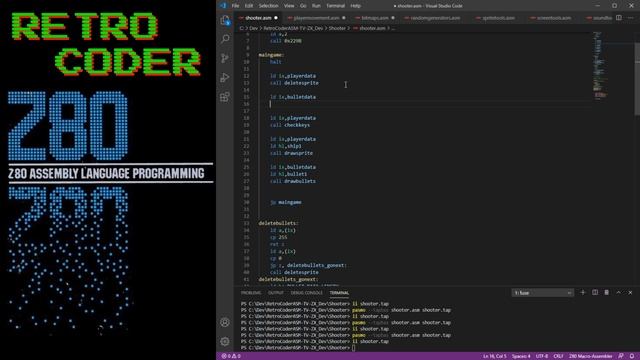640x360 pixels.
Task: Close the terminal panel
Action: [x=630, y=293]
